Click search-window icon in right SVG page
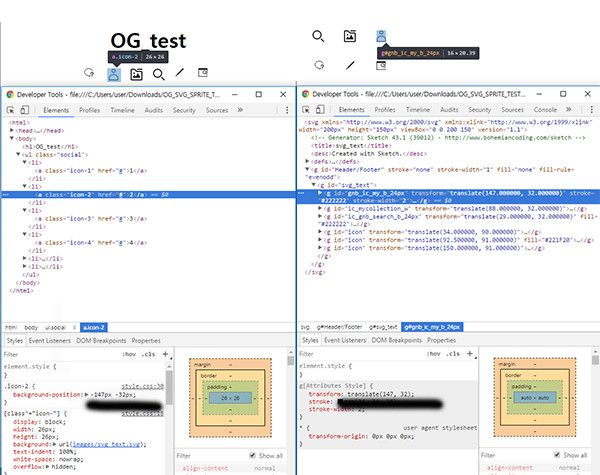 381,65
